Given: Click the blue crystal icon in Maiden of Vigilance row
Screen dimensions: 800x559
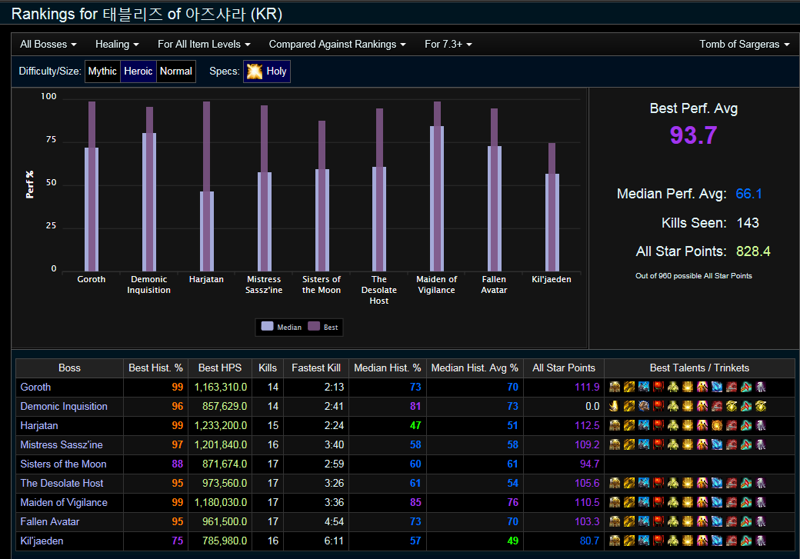Looking at the screenshot, I should (717, 502).
